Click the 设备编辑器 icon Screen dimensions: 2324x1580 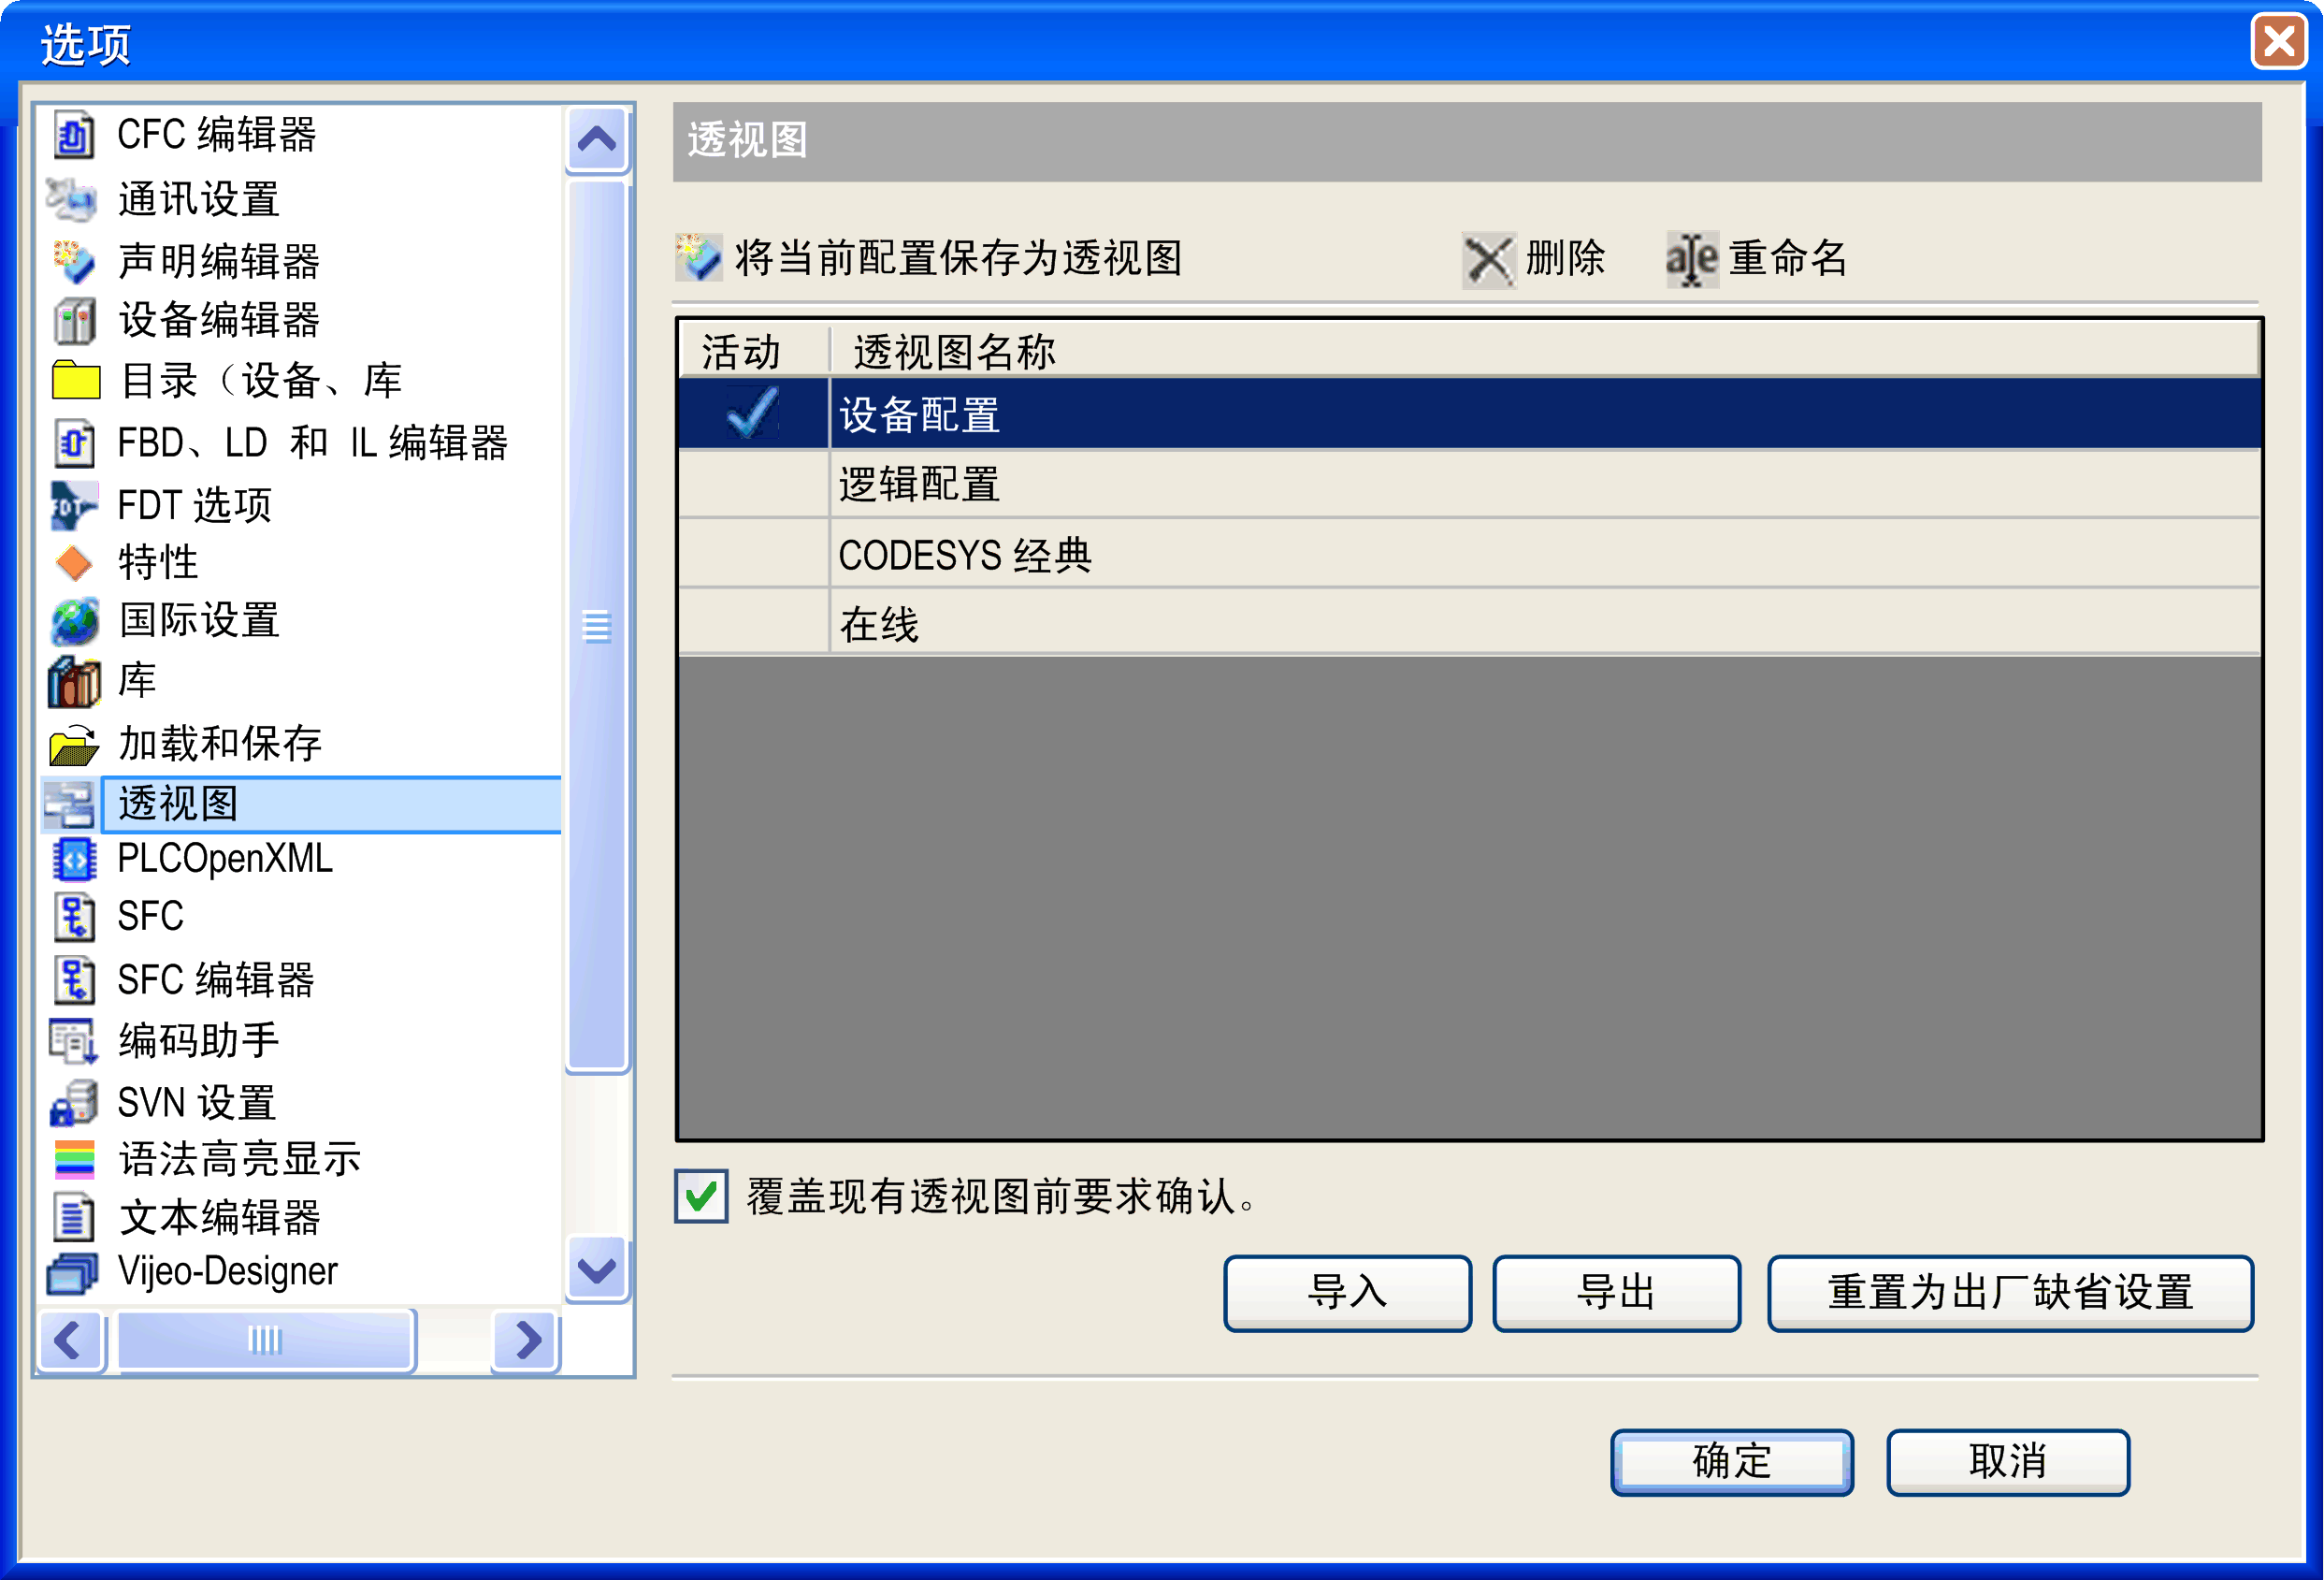point(74,320)
